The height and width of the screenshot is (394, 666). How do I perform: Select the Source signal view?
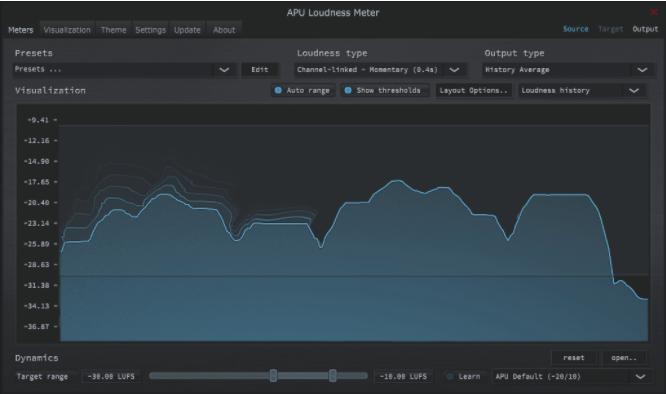tap(576, 29)
